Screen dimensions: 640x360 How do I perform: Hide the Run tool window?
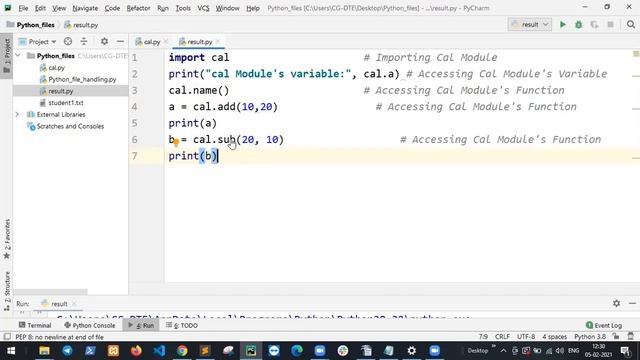(x=632, y=303)
